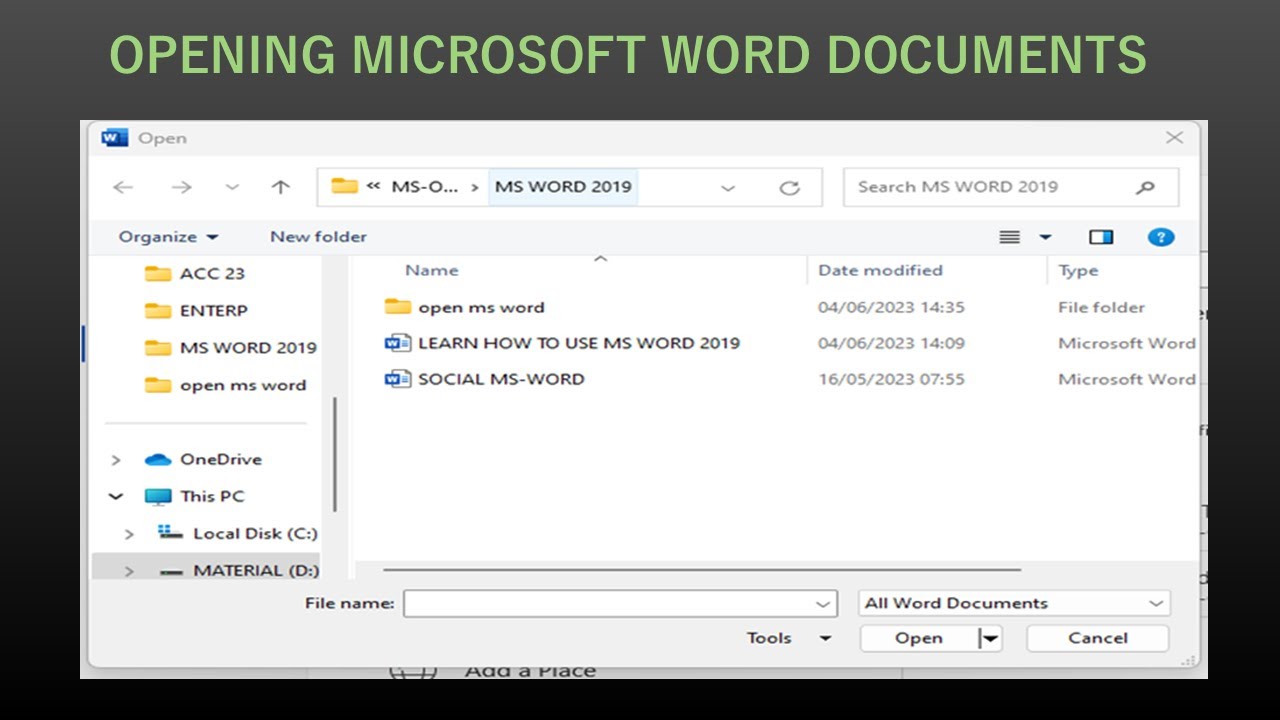Select This PC in navigation pane
The height and width of the screenshot is (720, 1280).
click(195, 496)
